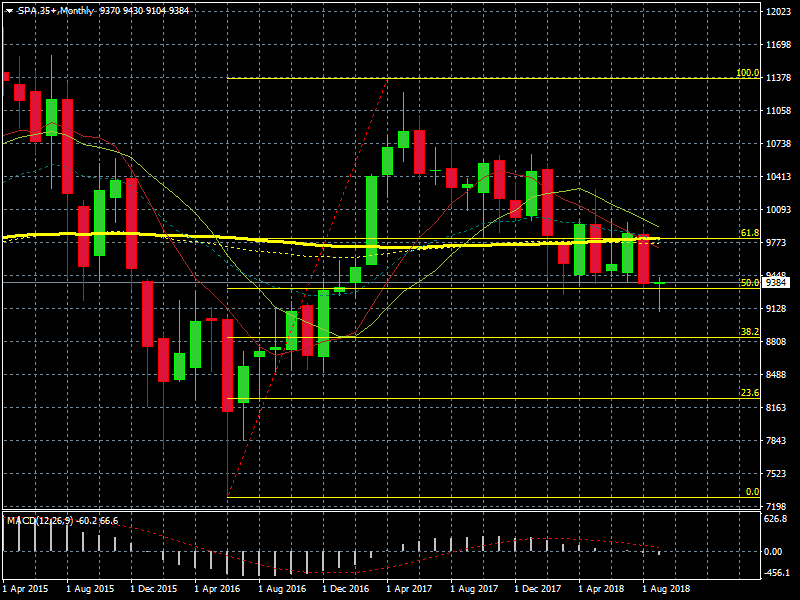Click the 1 Apr 2017 date label
Image resolution: width=800 pixels, height=600 pixels.
(410, 590)
